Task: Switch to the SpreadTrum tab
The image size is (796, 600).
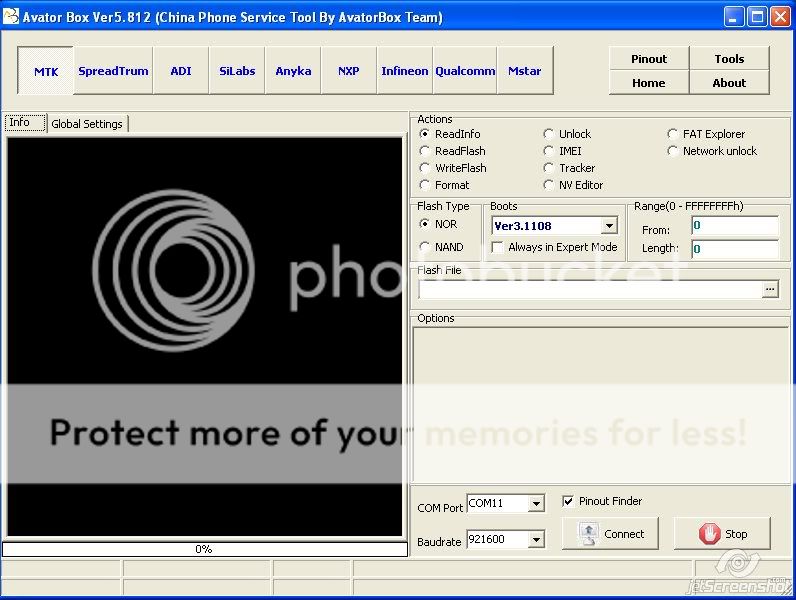Action: click(113, 71)
